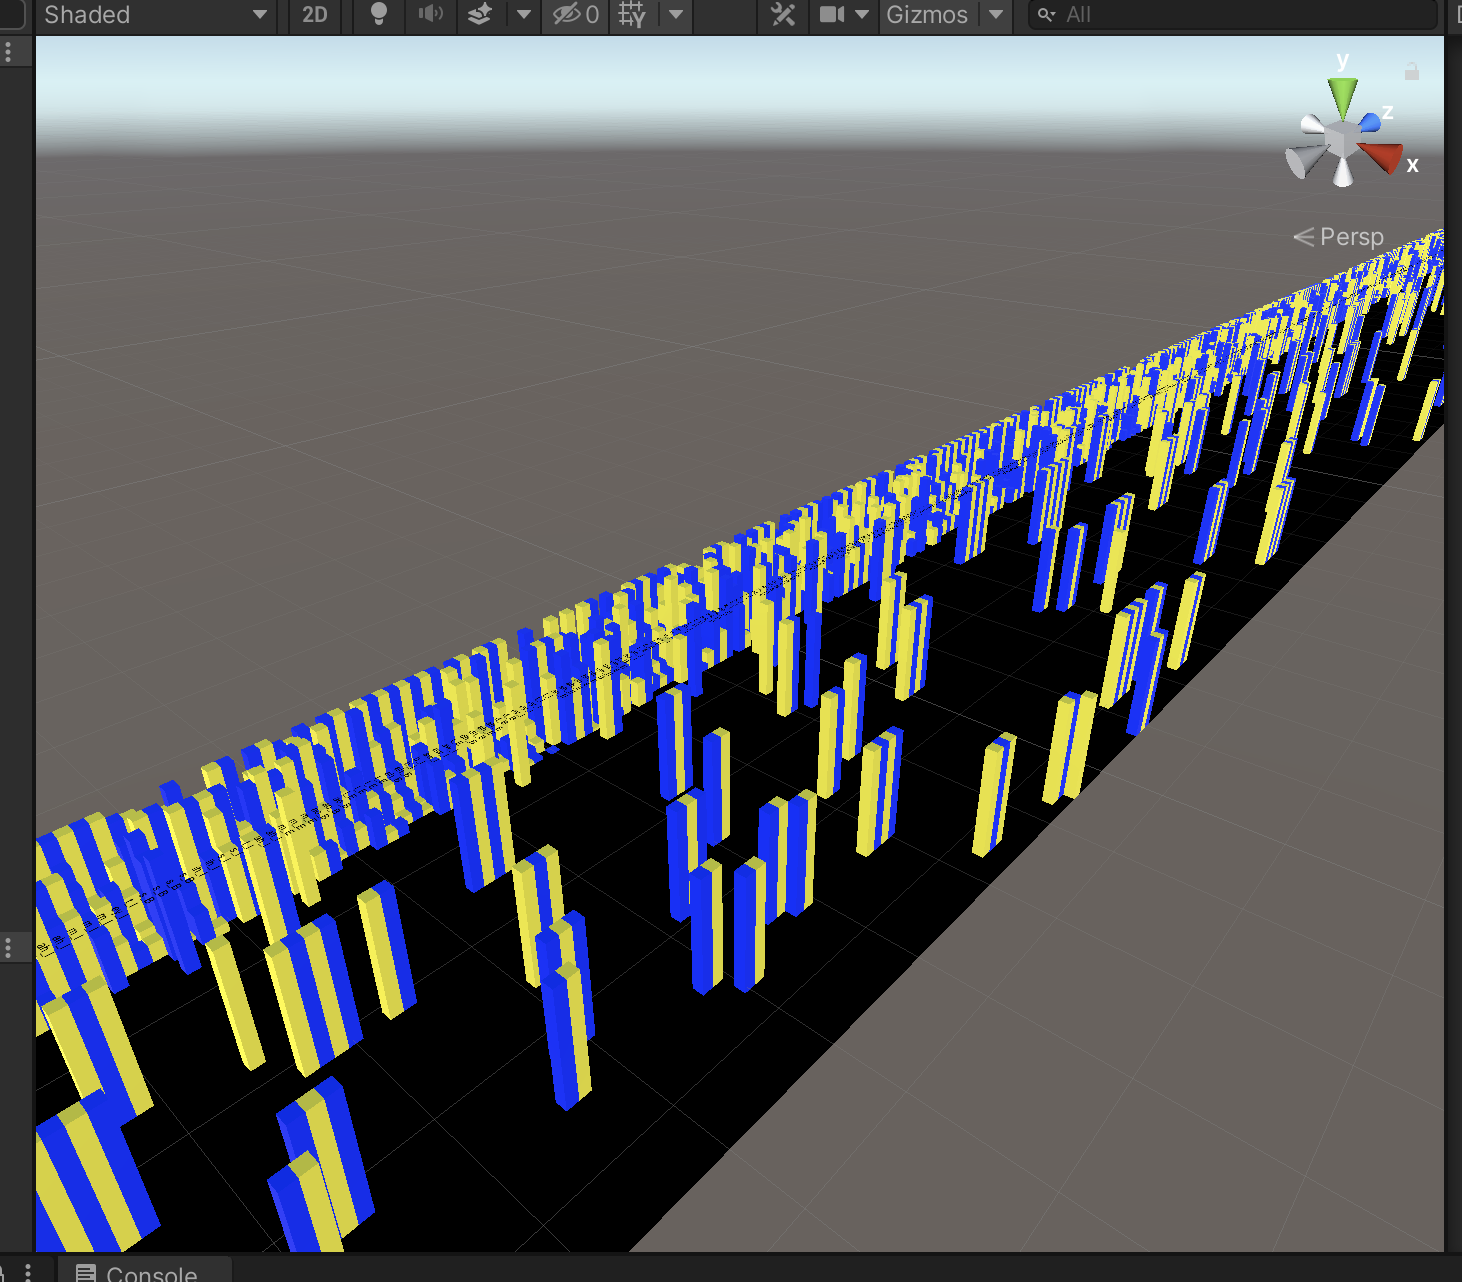Expand the grid settings dropdown arrow
The image size is (1462, 1282).
pyautogui.click(x=676, y=15)
